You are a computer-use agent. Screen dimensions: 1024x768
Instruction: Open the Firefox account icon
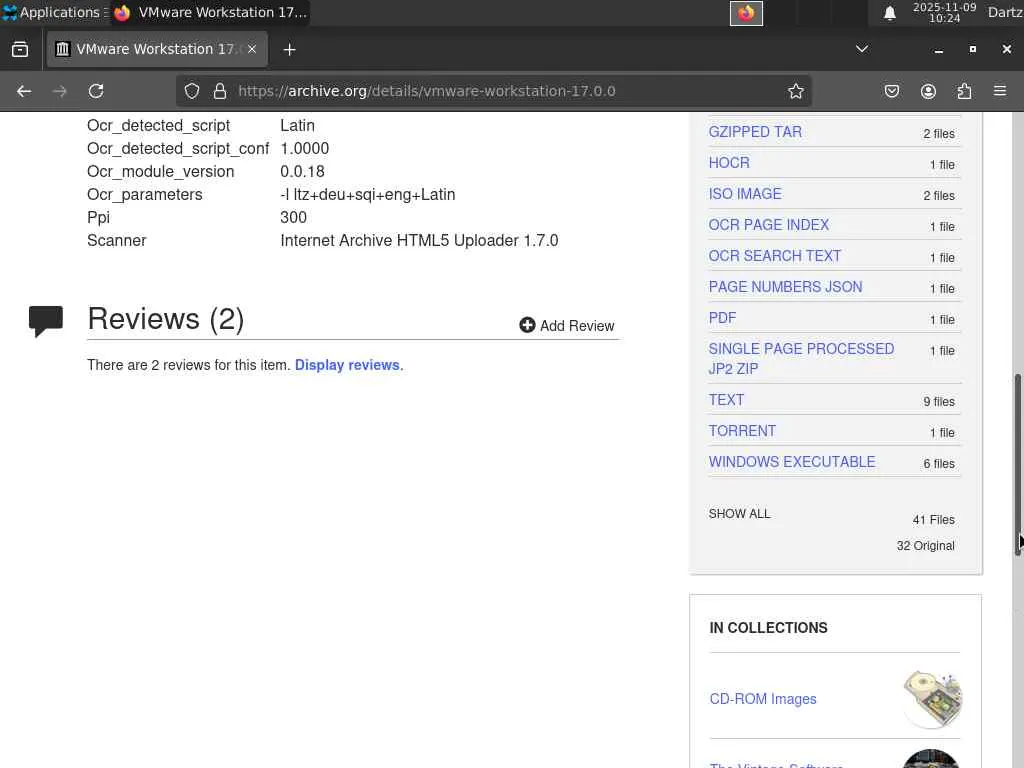pyautogui.click(x=928, y=91)
